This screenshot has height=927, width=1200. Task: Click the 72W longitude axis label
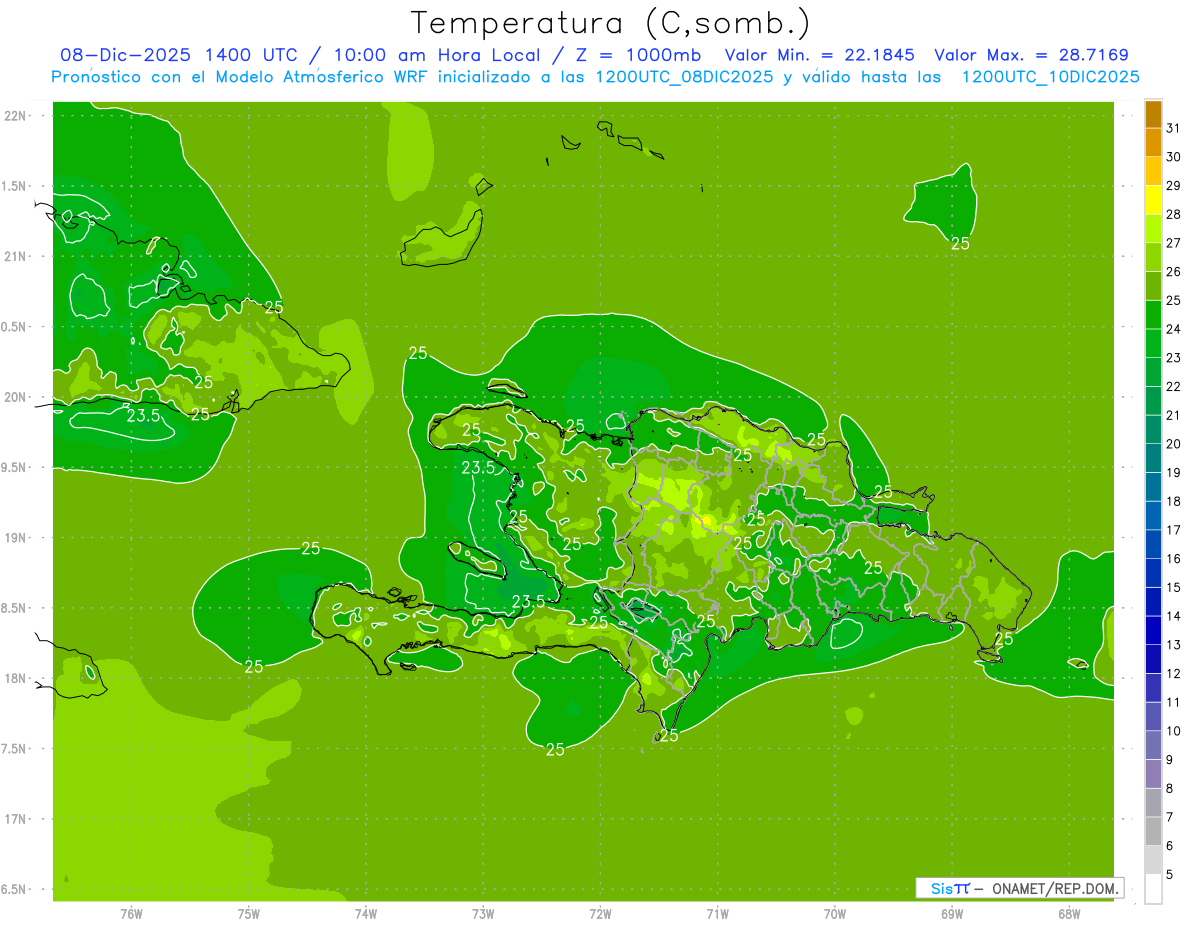(x=600, y=913)
